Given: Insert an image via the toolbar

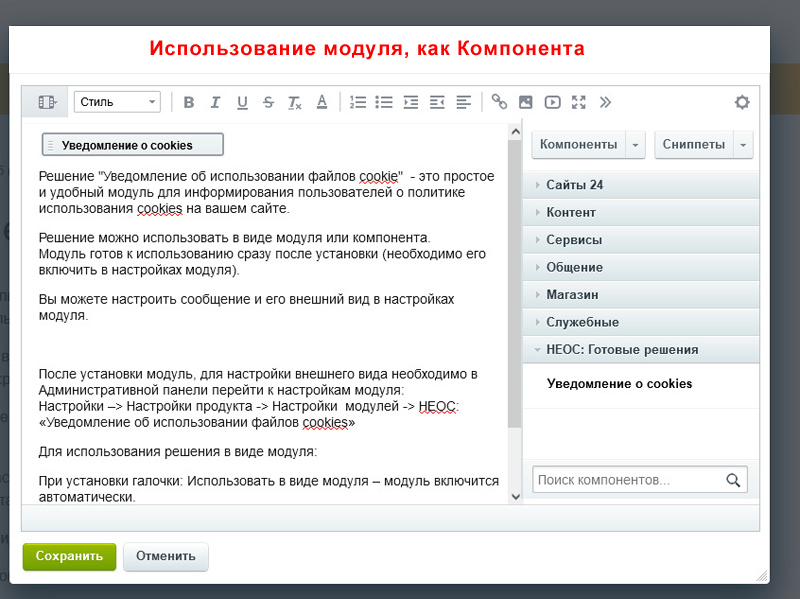Looking at the screenshot, I should point(525,102).
